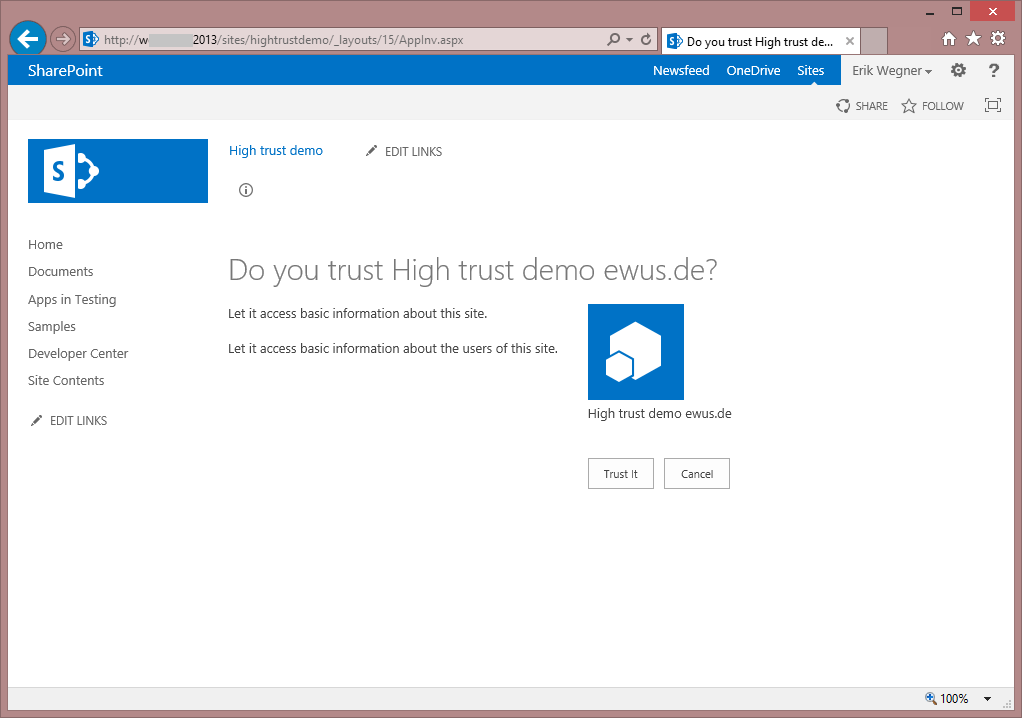
Task: Open the Site Contents navigation link
Action: (x=66, y=381)
